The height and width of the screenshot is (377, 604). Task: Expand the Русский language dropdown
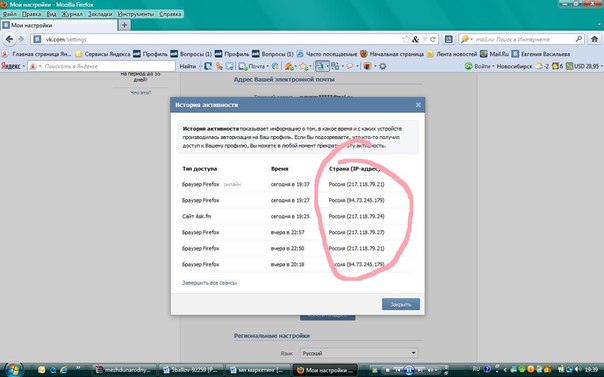359,353
